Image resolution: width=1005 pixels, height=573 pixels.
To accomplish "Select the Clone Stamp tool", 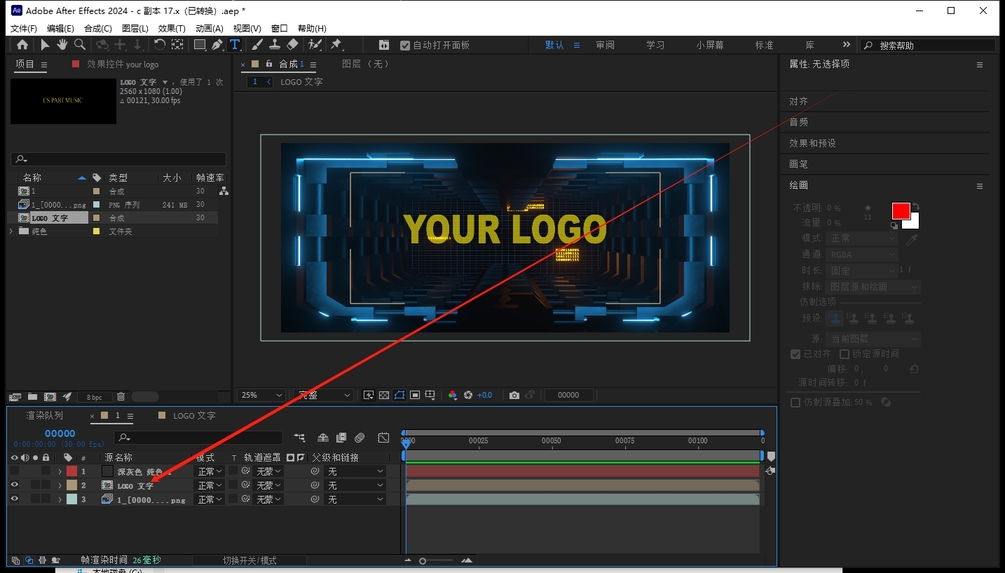I will (x=274, y=45).
